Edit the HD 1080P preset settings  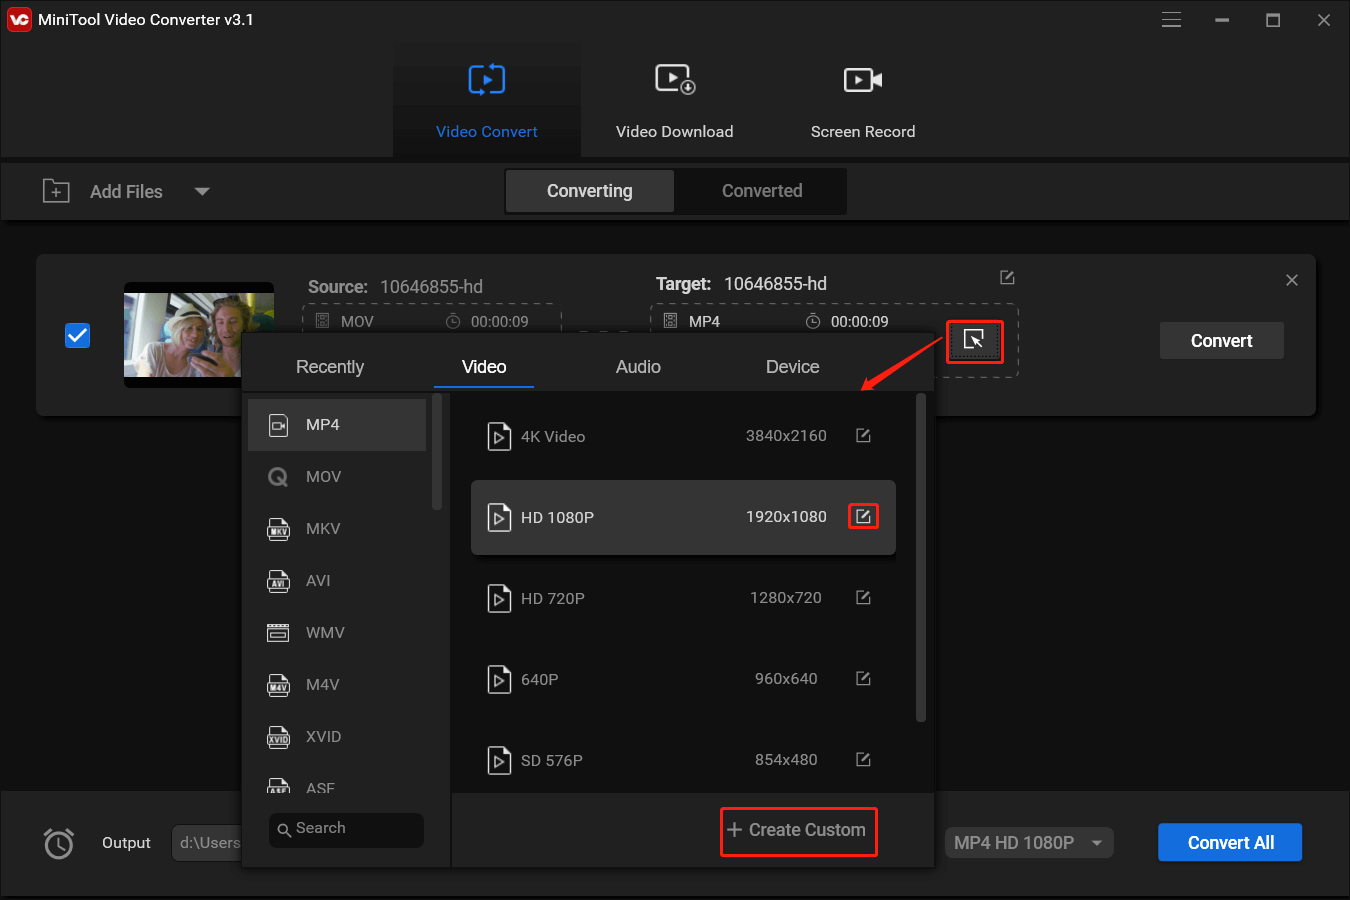coord(863,516)
